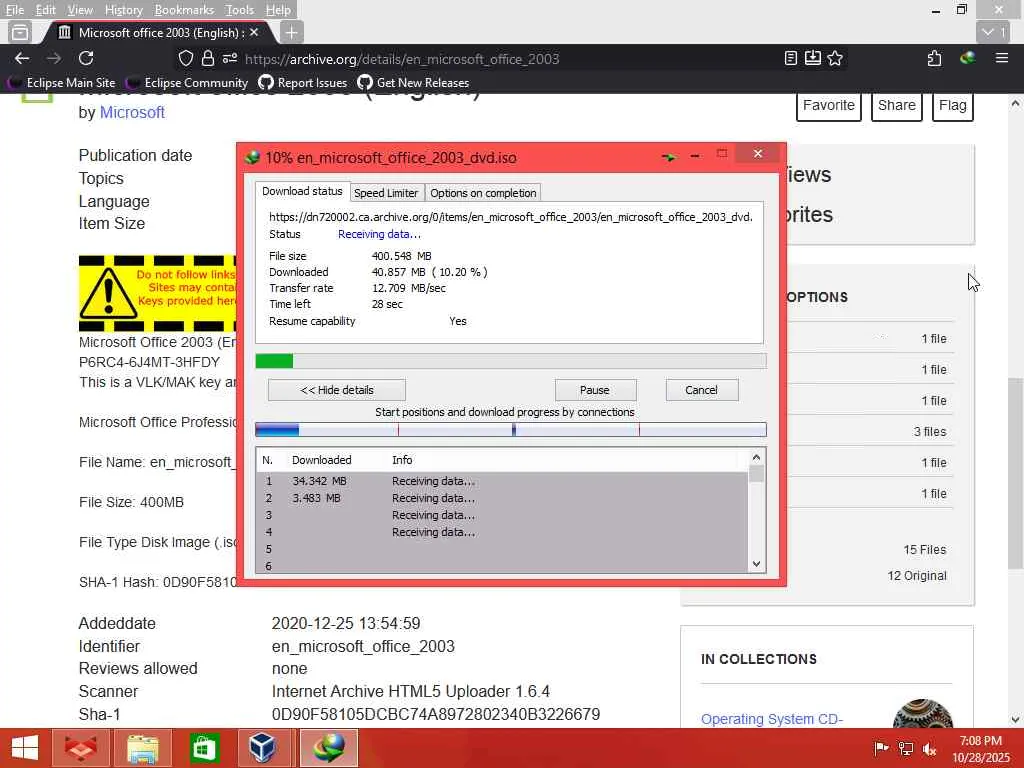Open the Tools menu
1024x768 pixels.
tap(239, 10)
